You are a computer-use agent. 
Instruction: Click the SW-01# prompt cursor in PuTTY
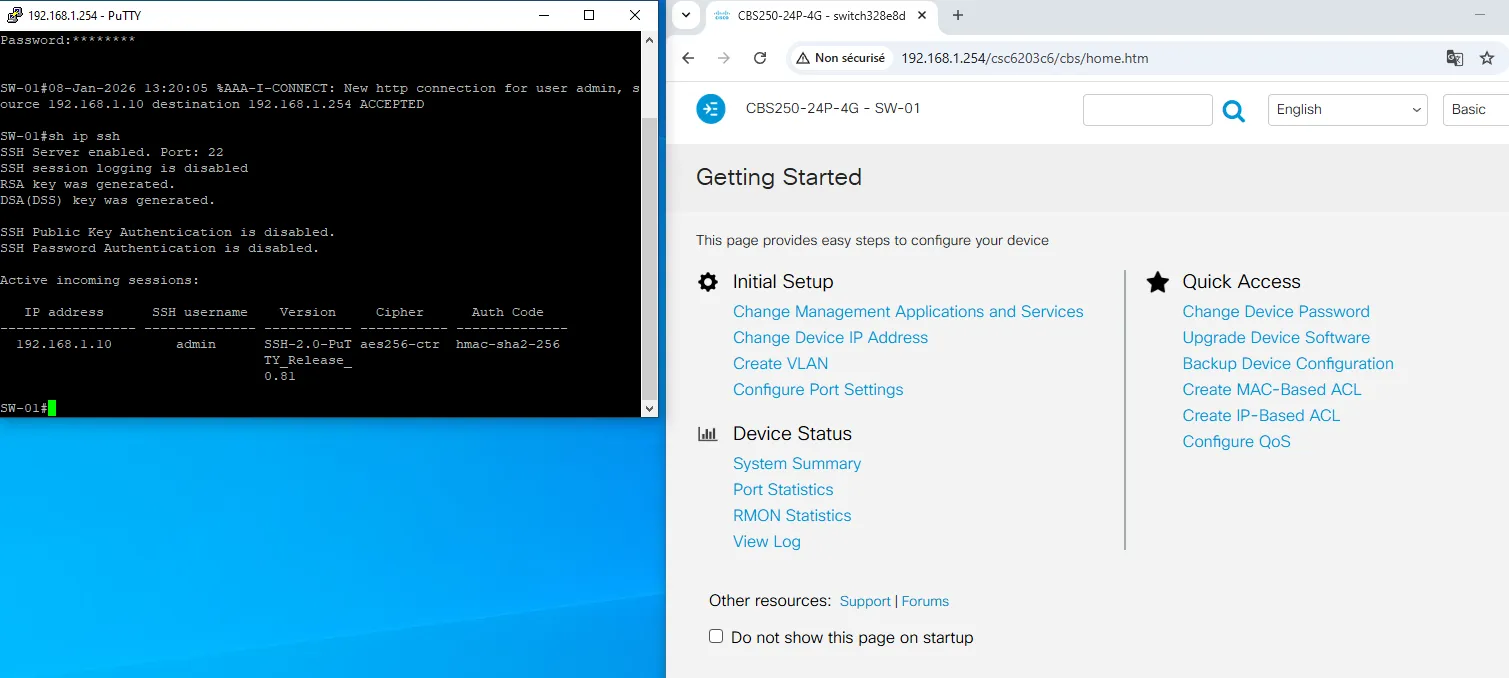pos(51,408)
